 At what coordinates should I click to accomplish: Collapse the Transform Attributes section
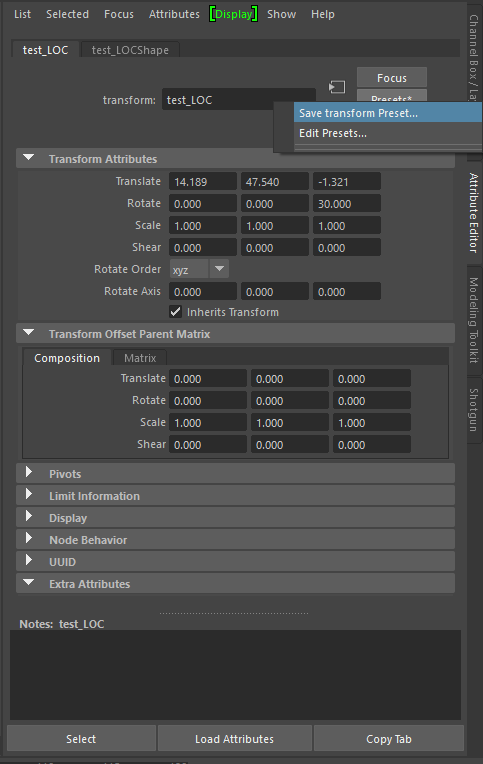pyautogui.click(x=29, y=158)
